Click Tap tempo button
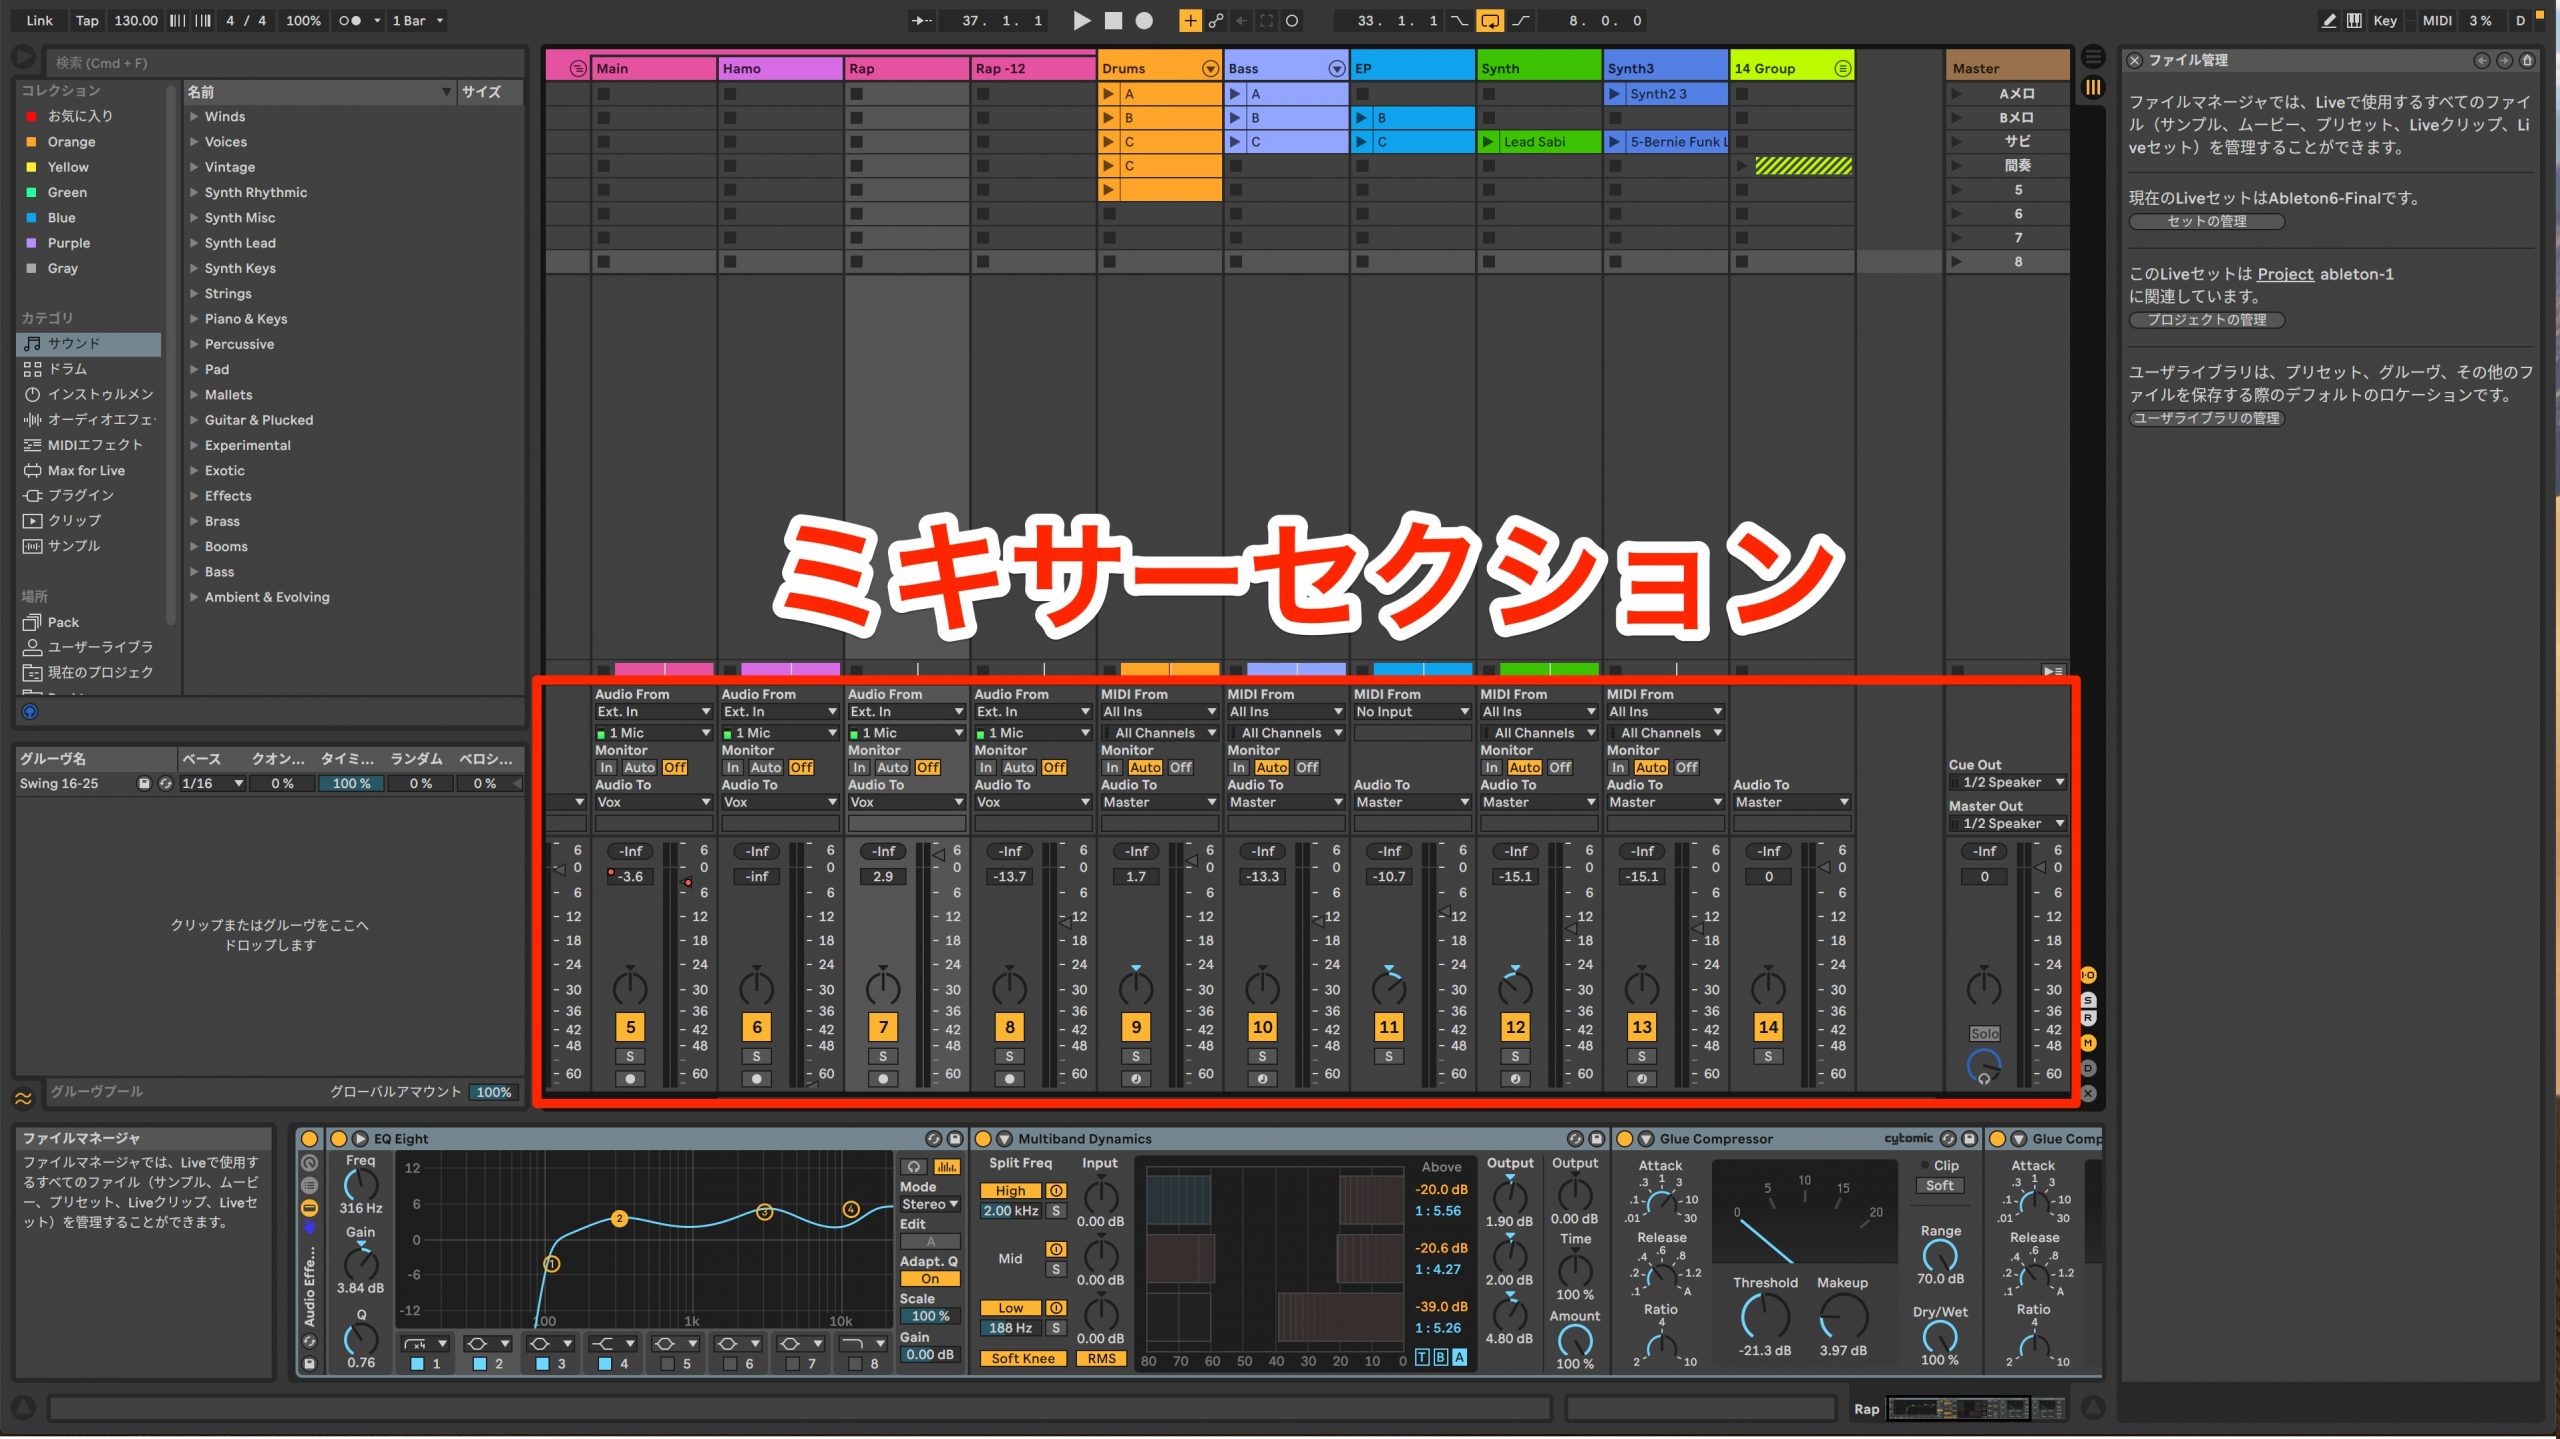Viewport: 2560px width, 1439px height. pos(87,20)
